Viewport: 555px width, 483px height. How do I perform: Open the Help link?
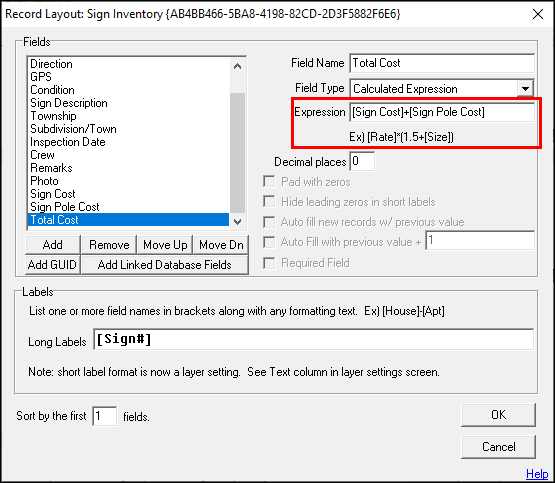pyautogui.click(x=537, y=474)
